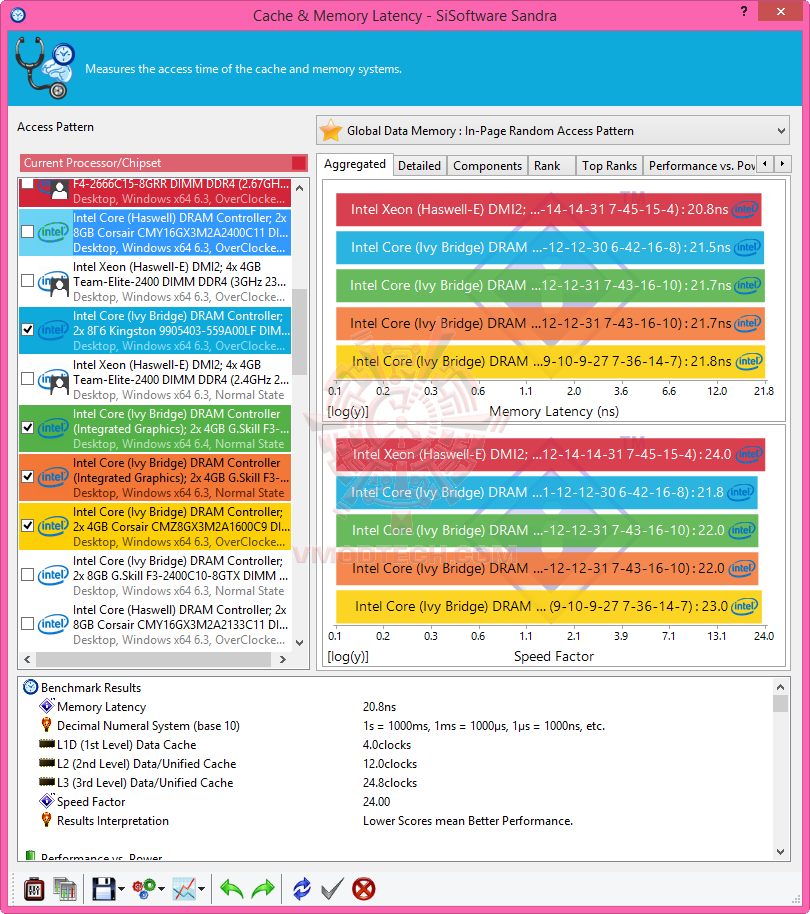Click the pin icon beside Results Interpretation
This screenshot has height=914, width=810.
tap(47, 820)
